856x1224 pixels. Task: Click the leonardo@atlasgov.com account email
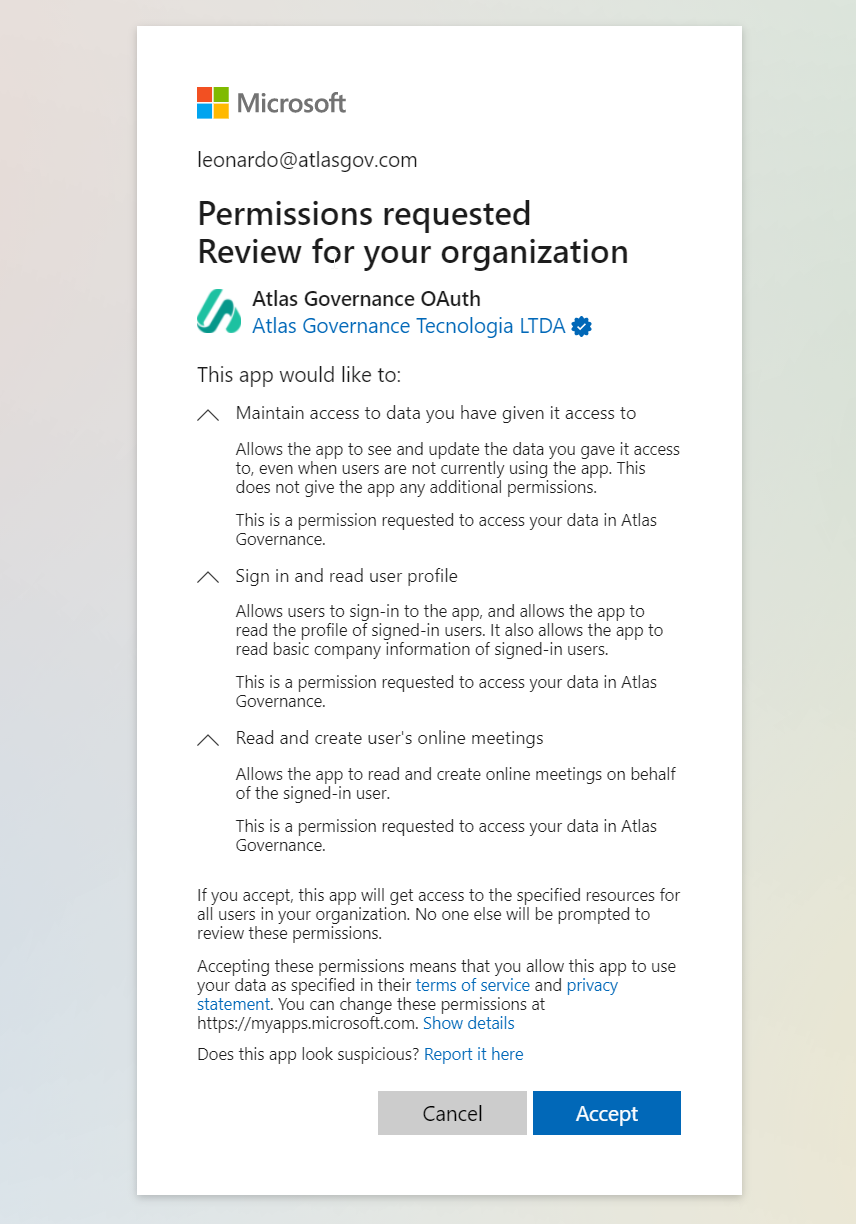point(307,160)
